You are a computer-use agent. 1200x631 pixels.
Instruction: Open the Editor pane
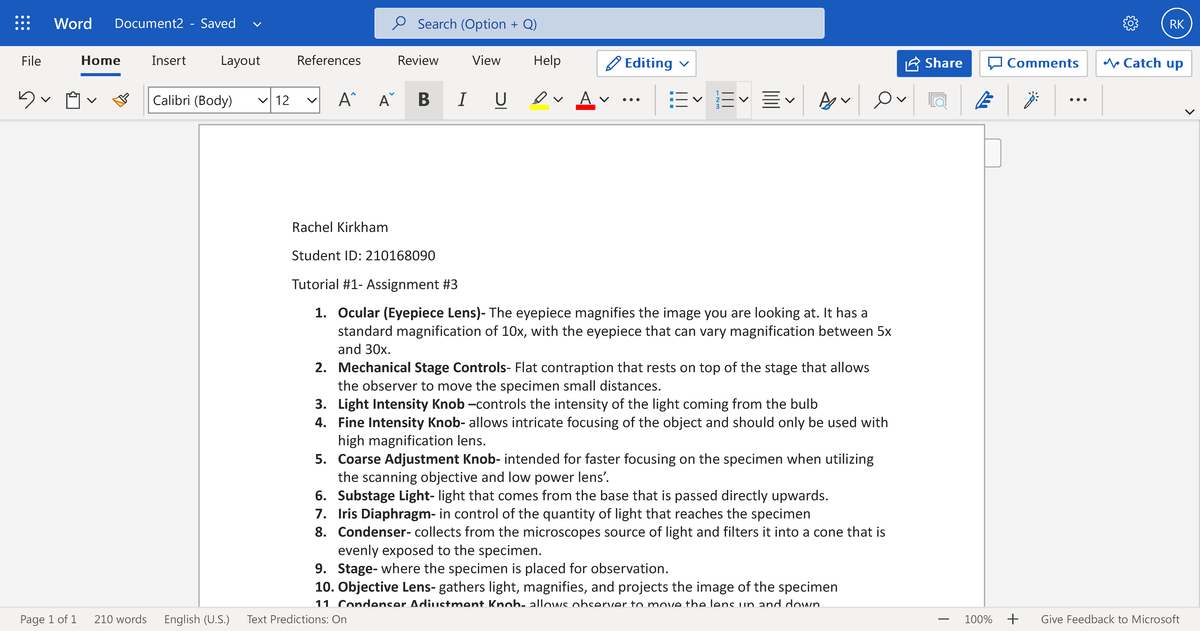click(985, 99)
